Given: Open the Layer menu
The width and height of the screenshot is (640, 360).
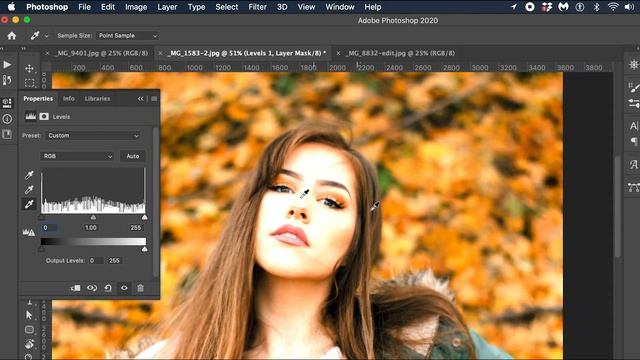Looking at the screenshot, I should 167,7.
